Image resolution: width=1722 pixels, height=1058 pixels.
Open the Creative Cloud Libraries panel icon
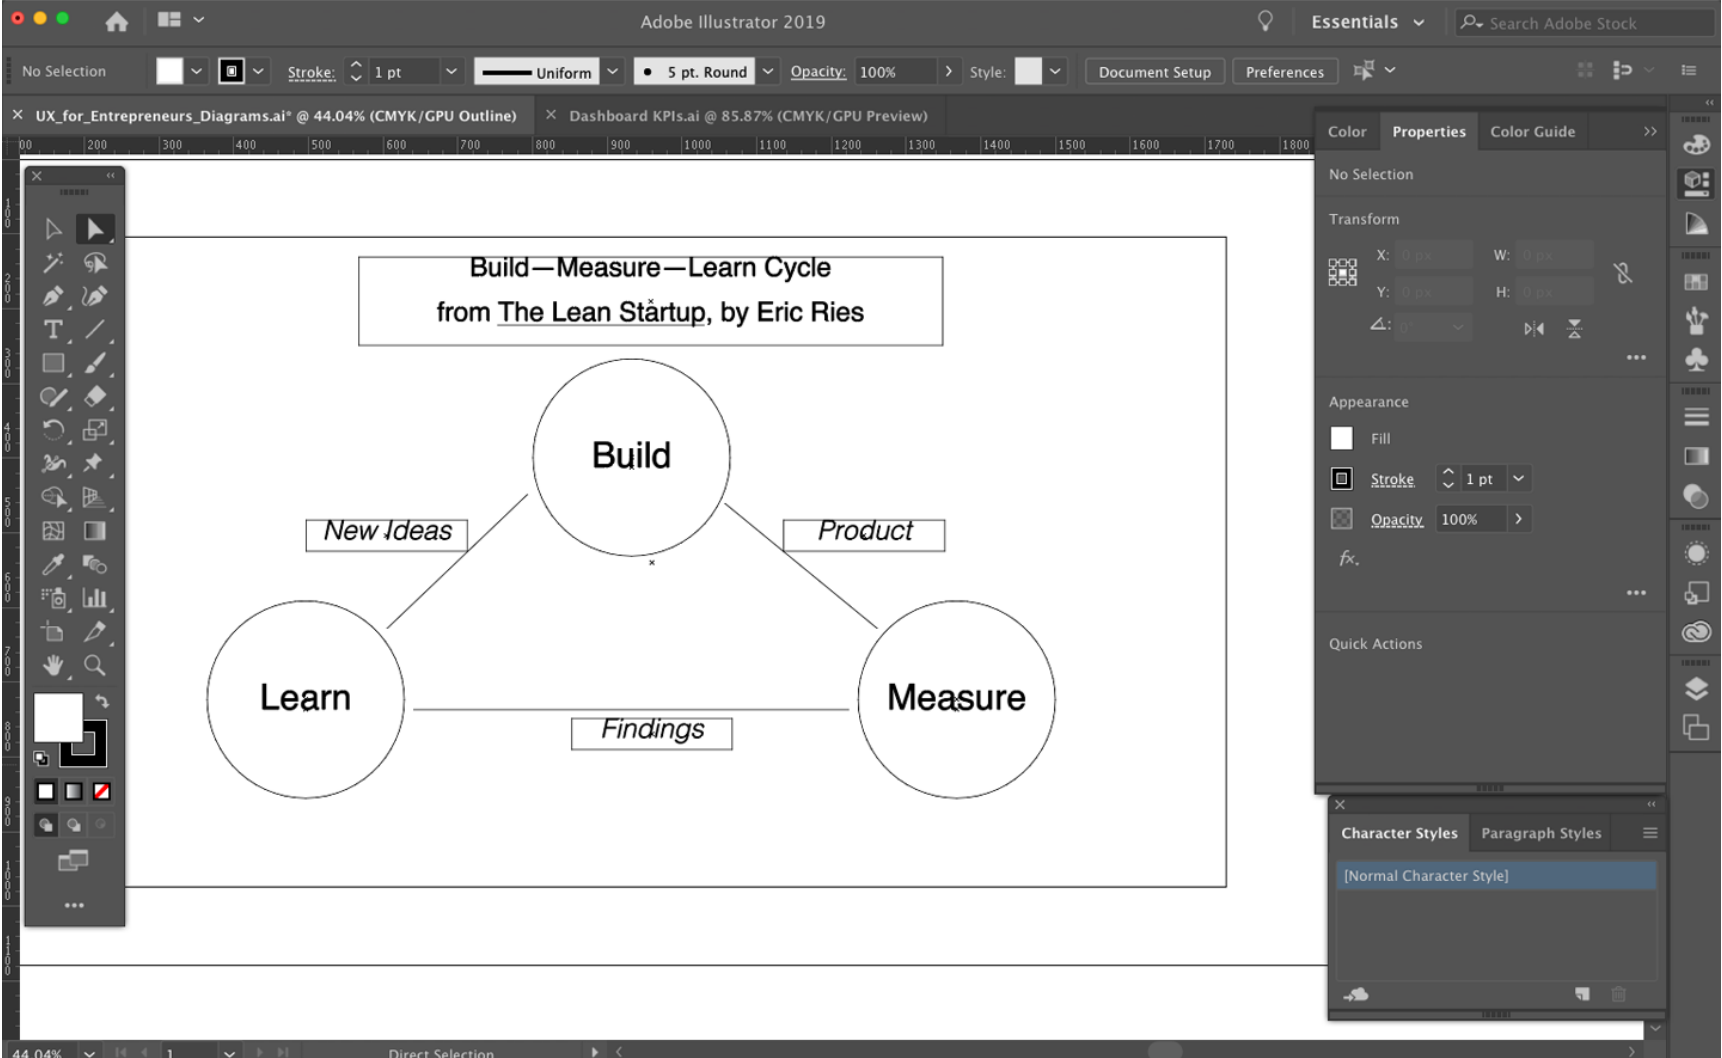pos(1696,632)
